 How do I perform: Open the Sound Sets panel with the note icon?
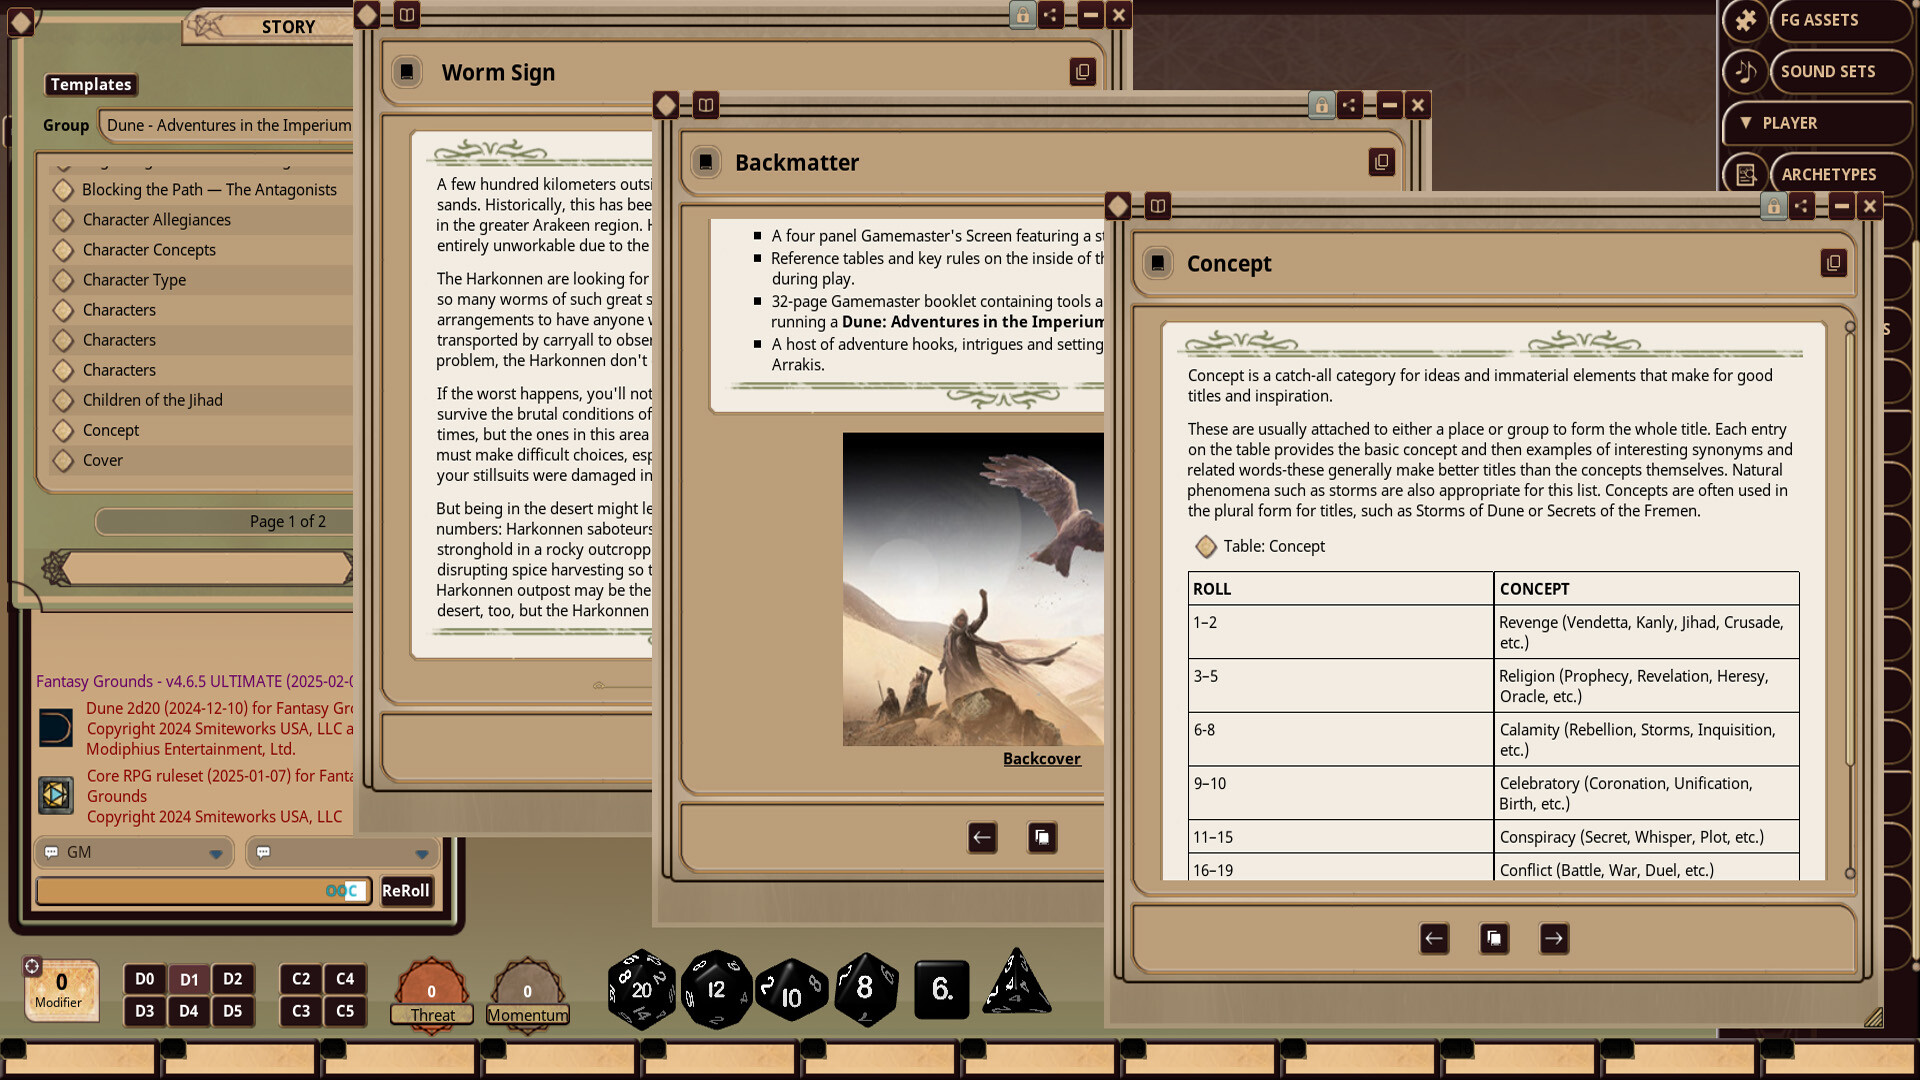click(x=1743, y=71)
